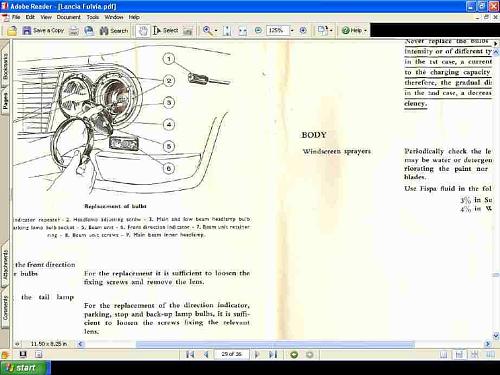
Task: Click the page number field 29 of 36
Action: 231,354
